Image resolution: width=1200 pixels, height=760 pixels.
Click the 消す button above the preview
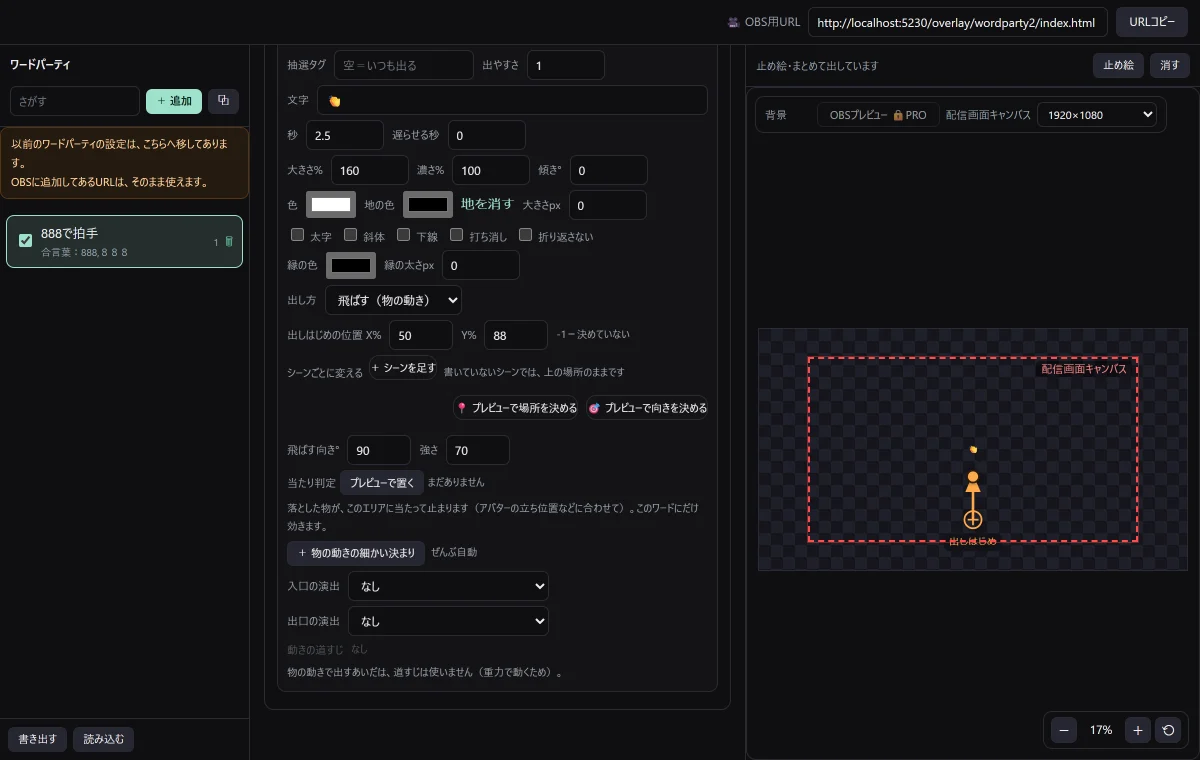(1170, 65)
